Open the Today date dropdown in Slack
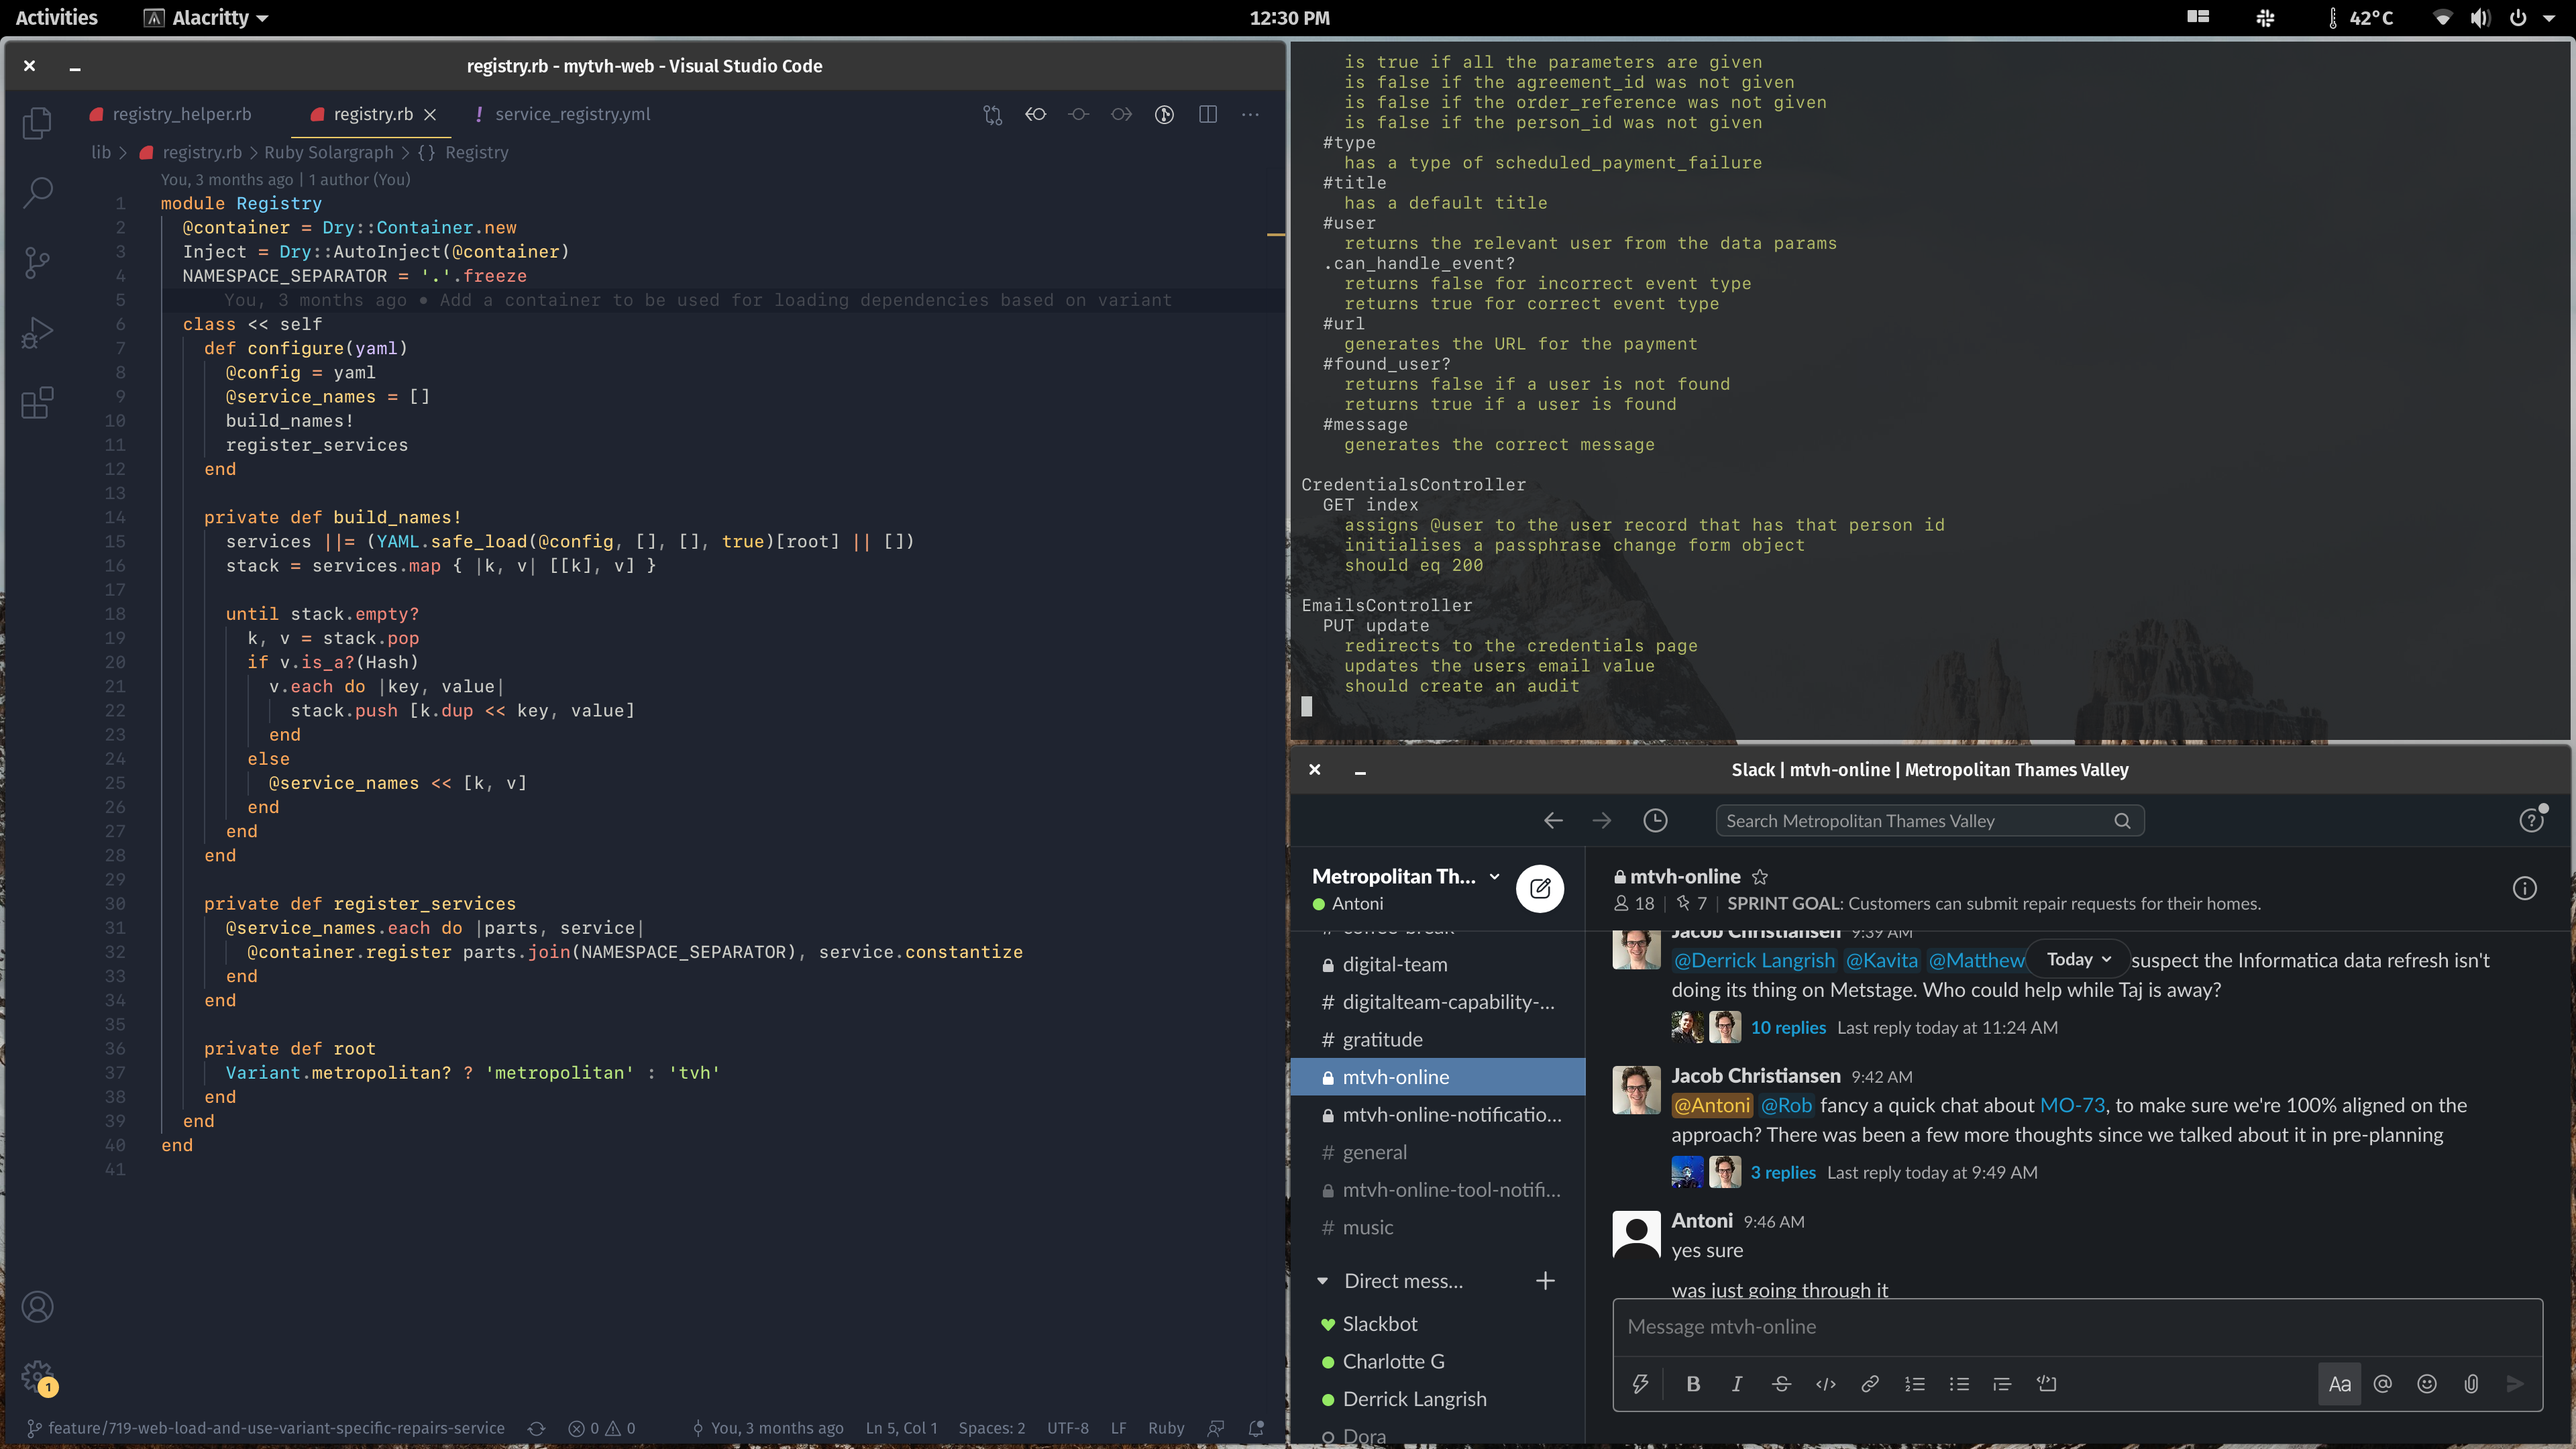The height and width of the screenshot is (1449, 2576). (x=2078, y=959)
